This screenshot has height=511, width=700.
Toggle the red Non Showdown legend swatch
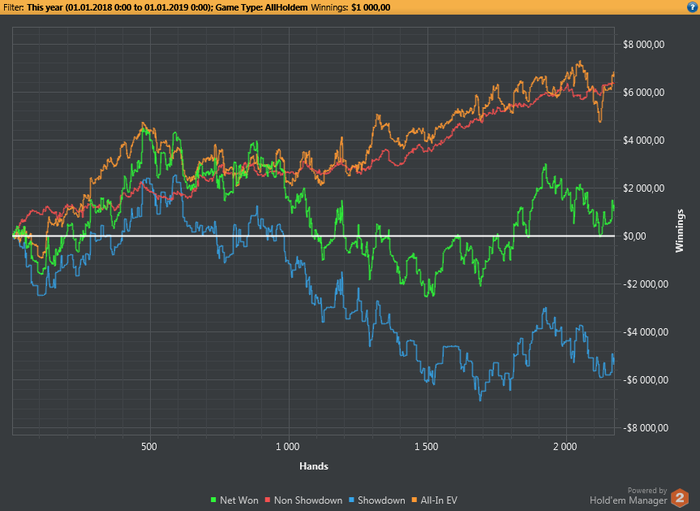click(268, 500)
